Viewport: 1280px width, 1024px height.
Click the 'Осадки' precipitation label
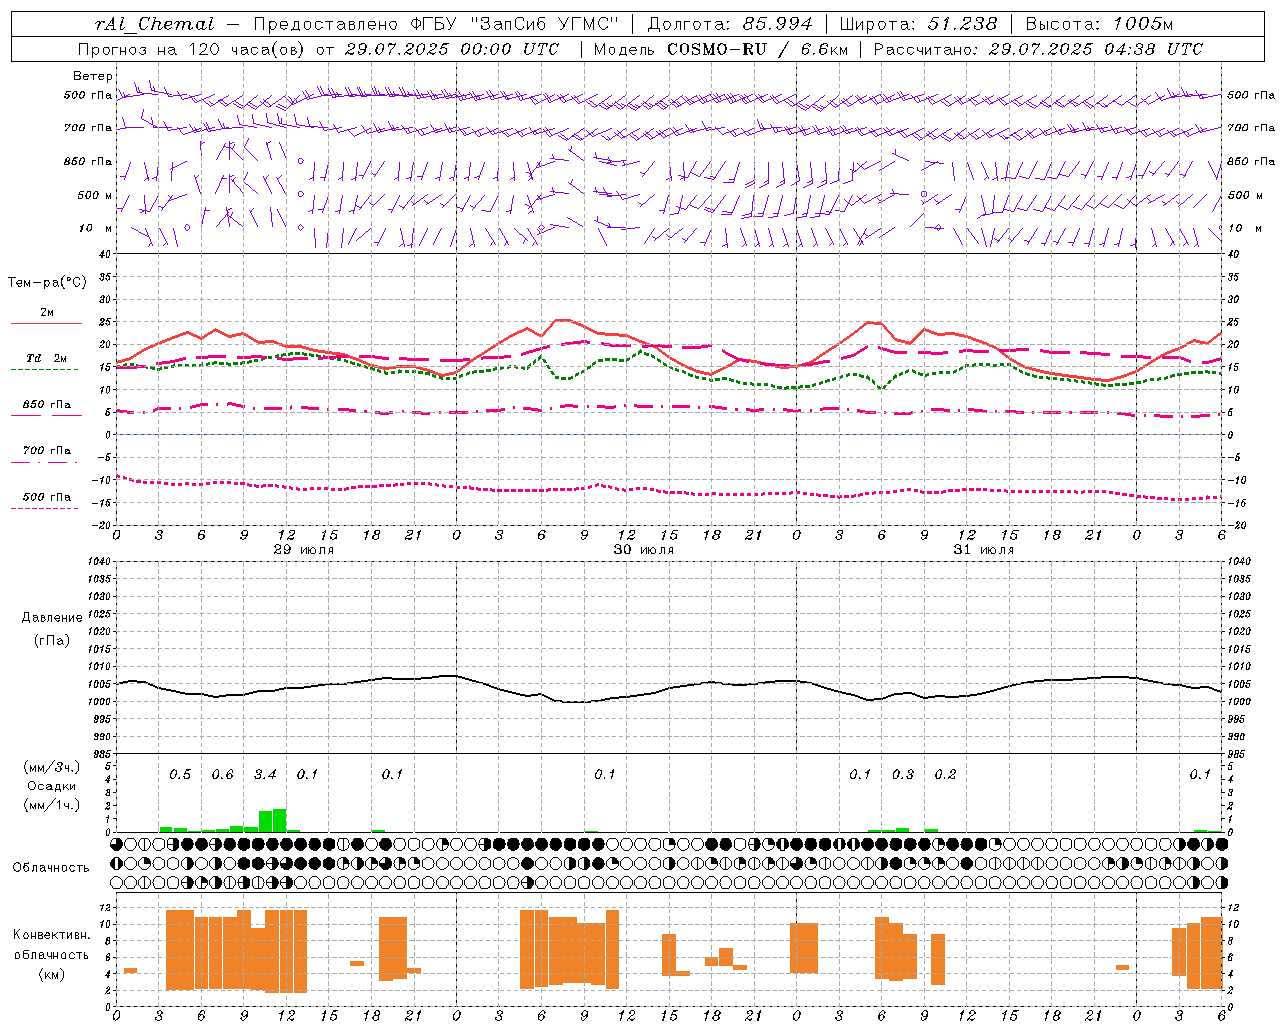pyautogui.click(x=52, y=786)
